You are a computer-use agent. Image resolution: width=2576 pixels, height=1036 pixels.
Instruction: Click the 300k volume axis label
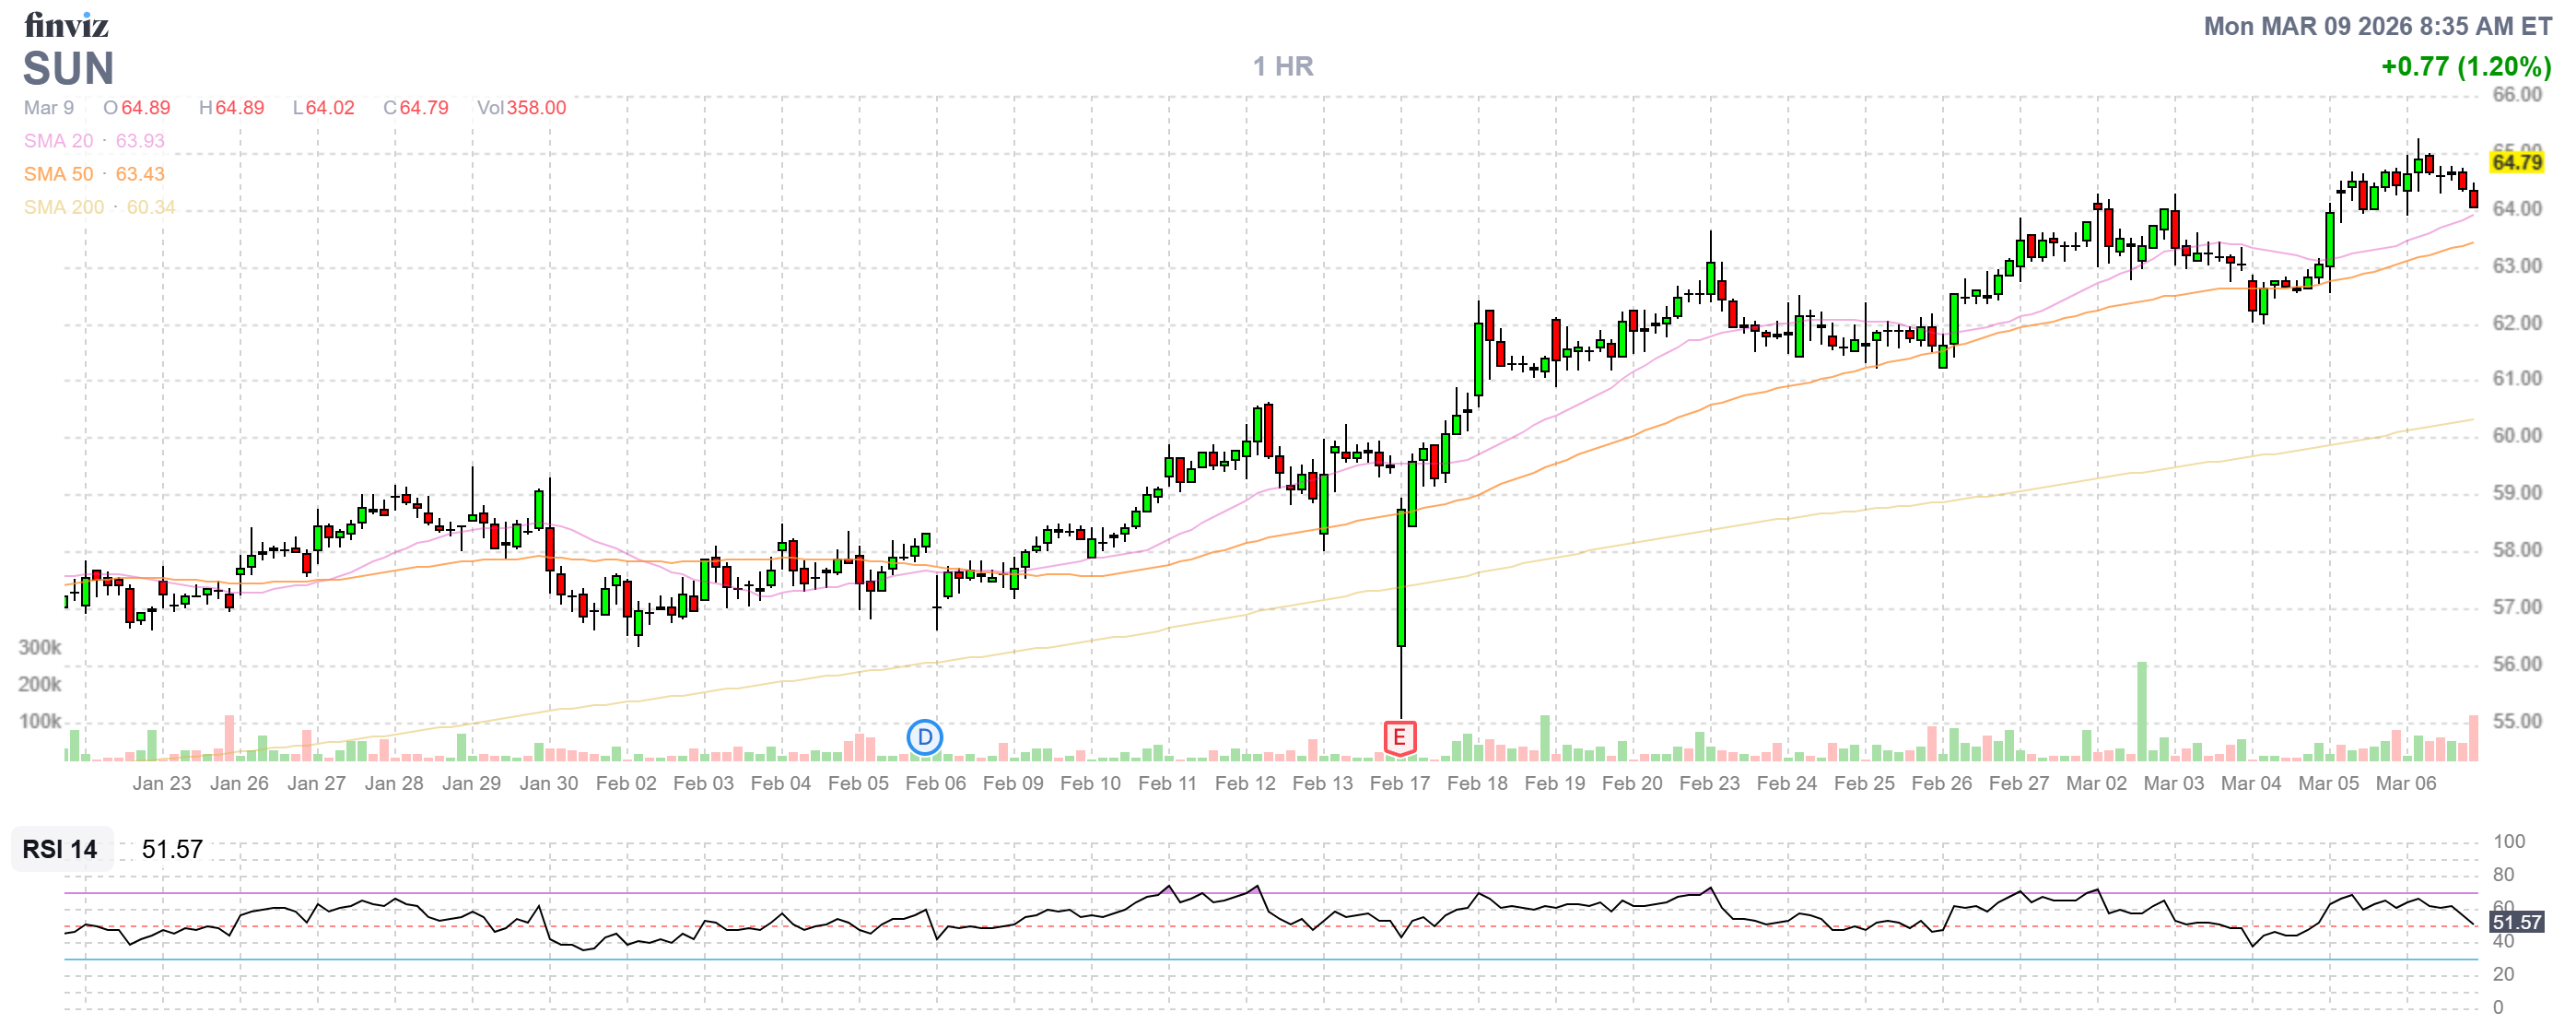click(40, 647)
